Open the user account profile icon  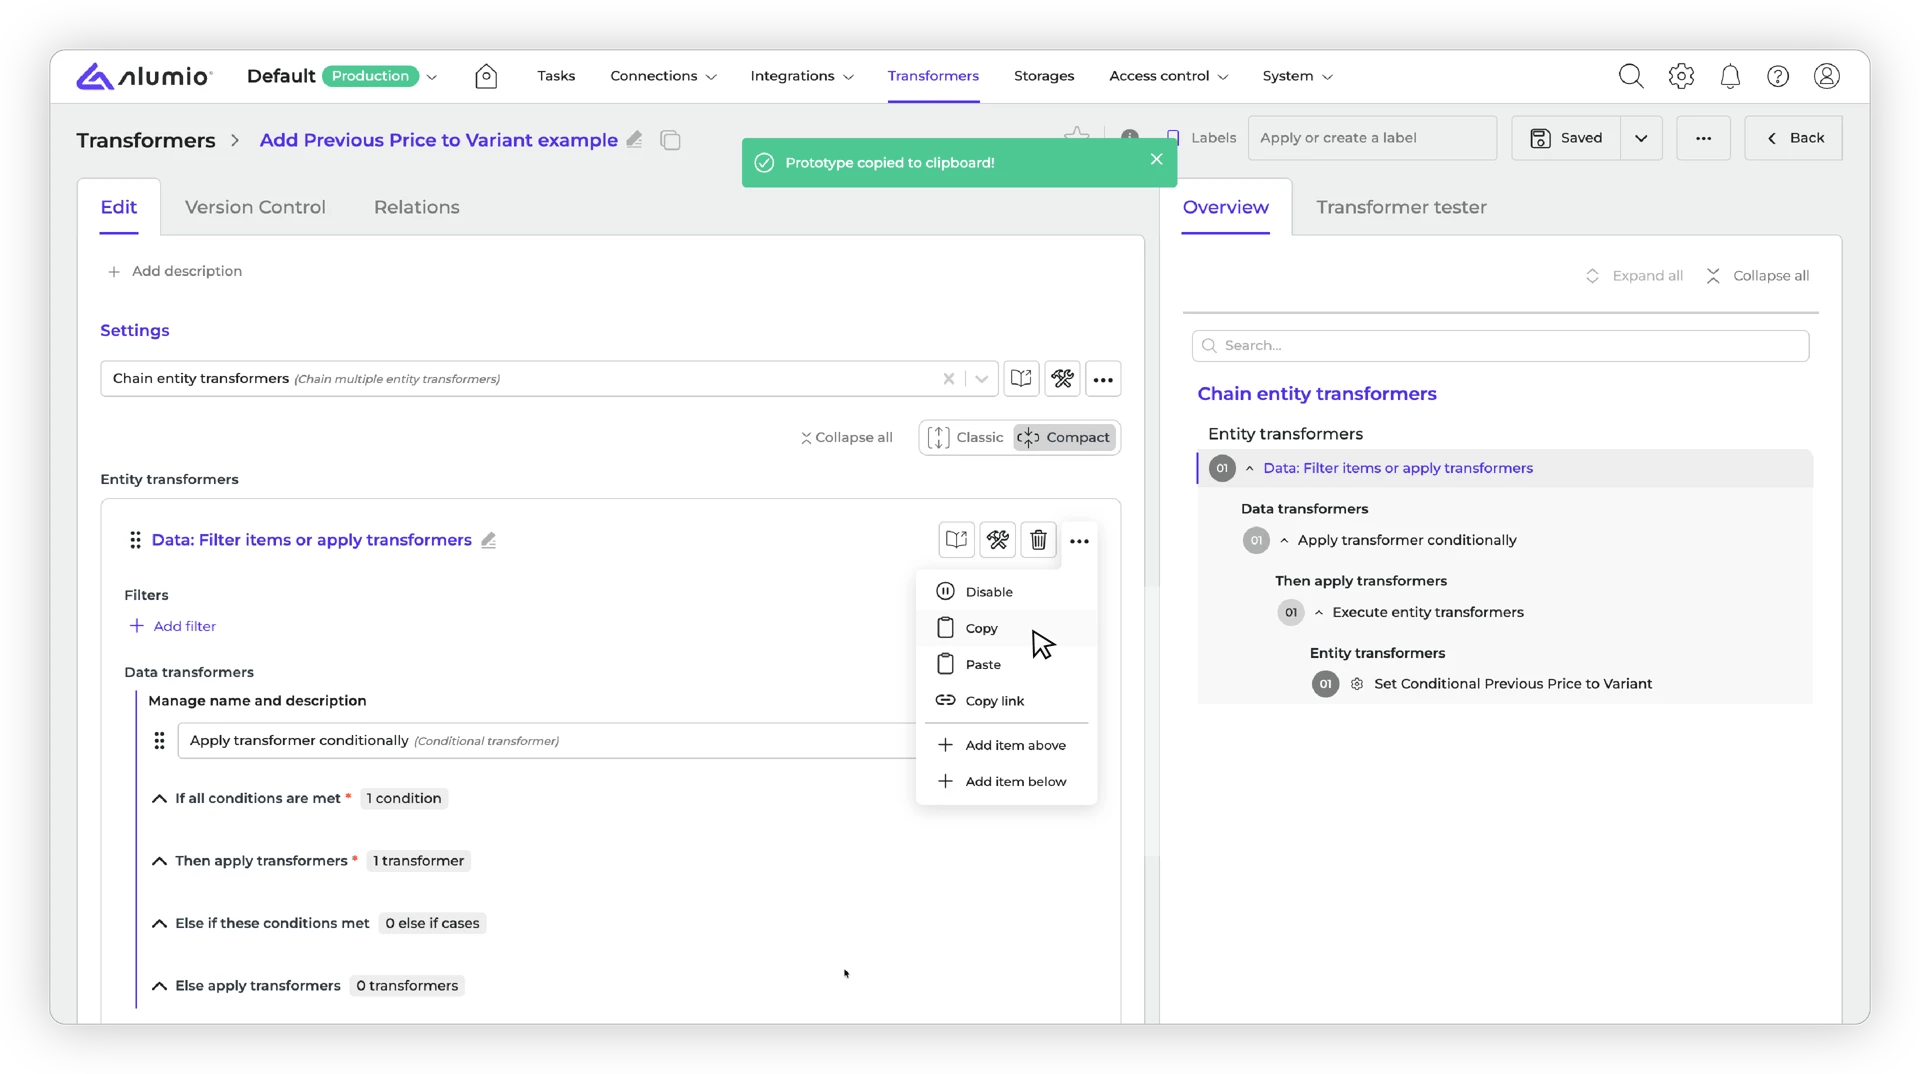[1827, 76]
